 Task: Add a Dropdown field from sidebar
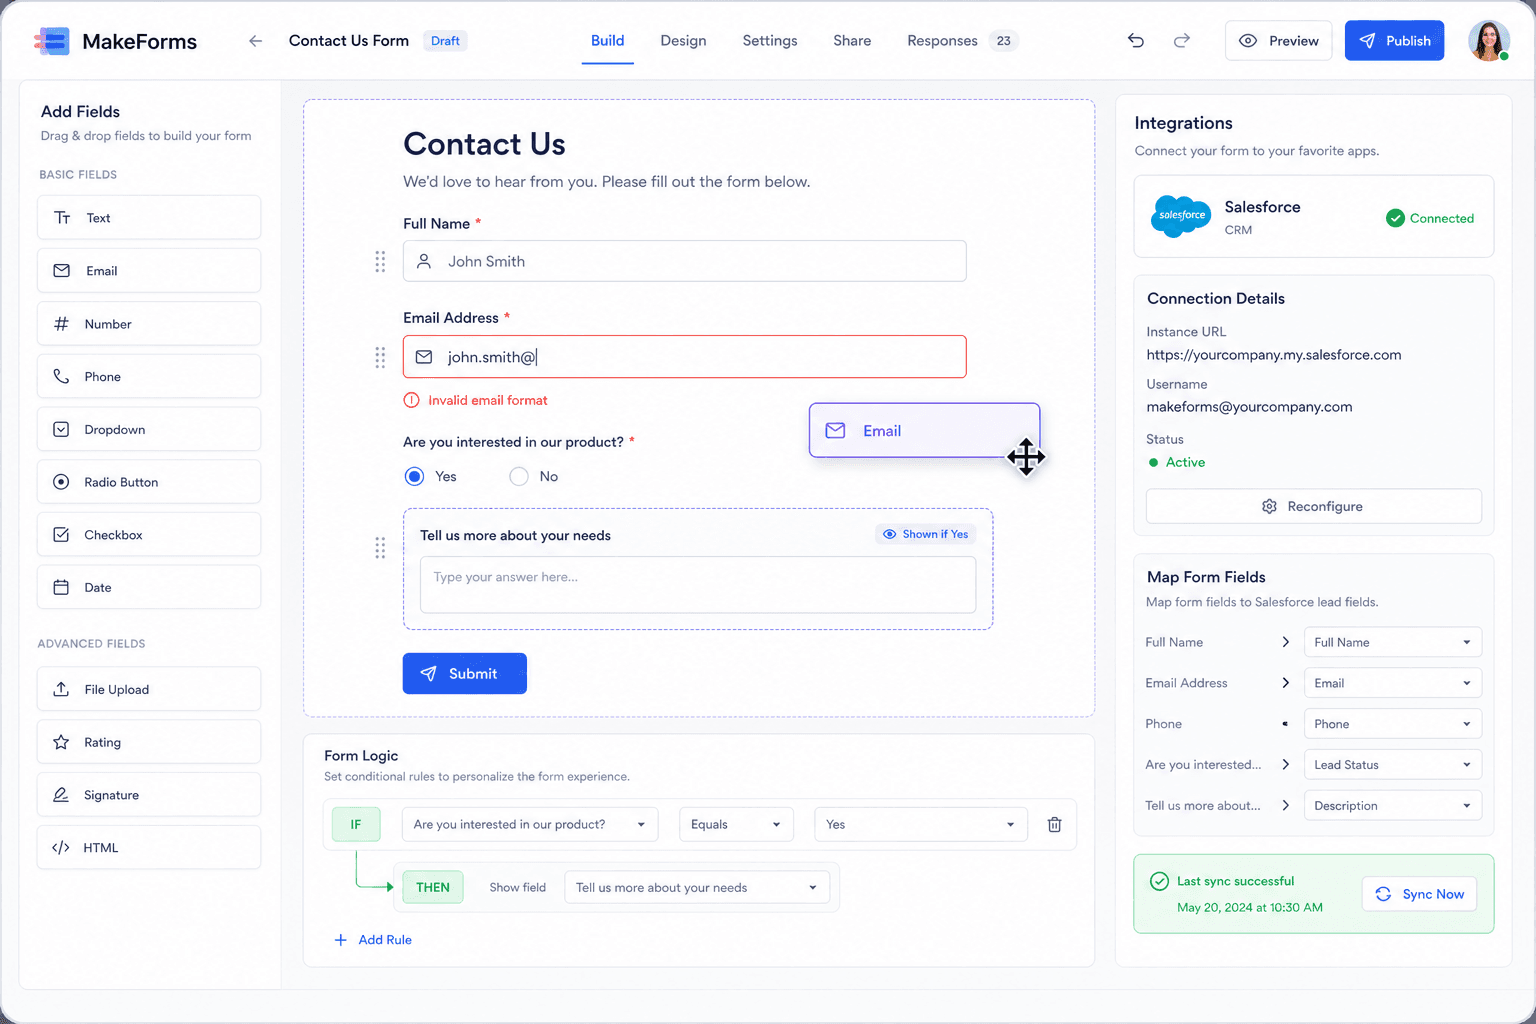pos(149,430)
